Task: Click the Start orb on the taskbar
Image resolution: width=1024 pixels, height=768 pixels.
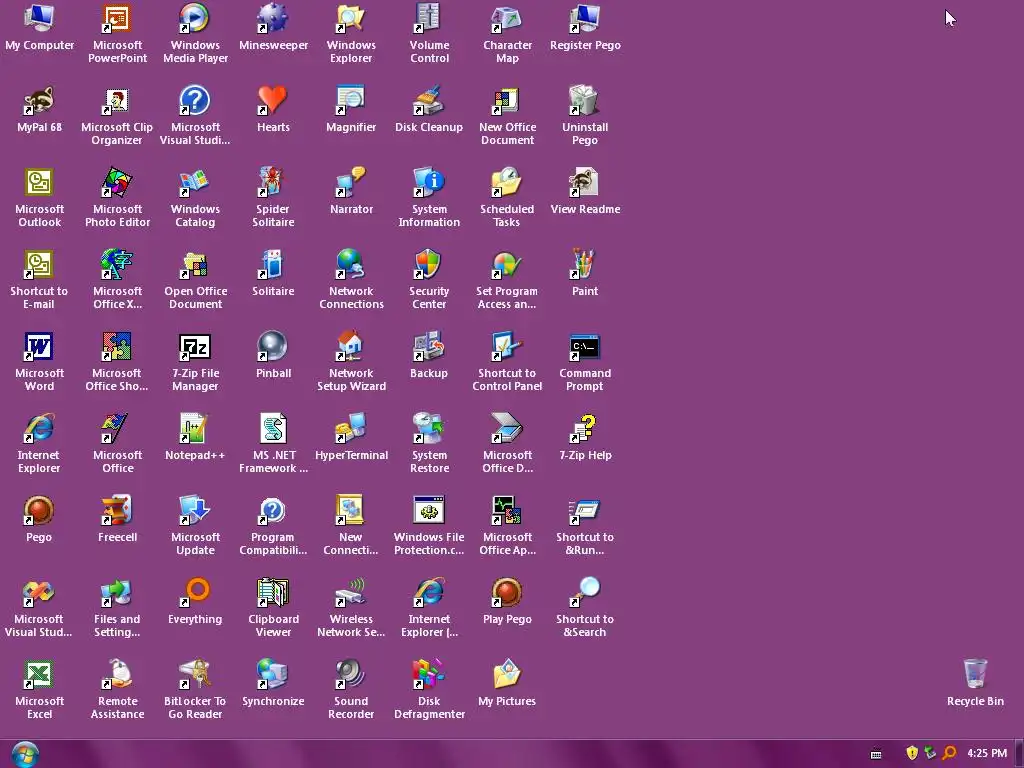Action: (25, 754)
